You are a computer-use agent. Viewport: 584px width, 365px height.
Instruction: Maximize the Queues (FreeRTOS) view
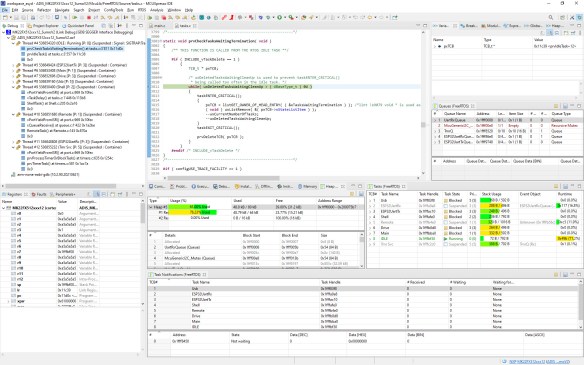579,106
